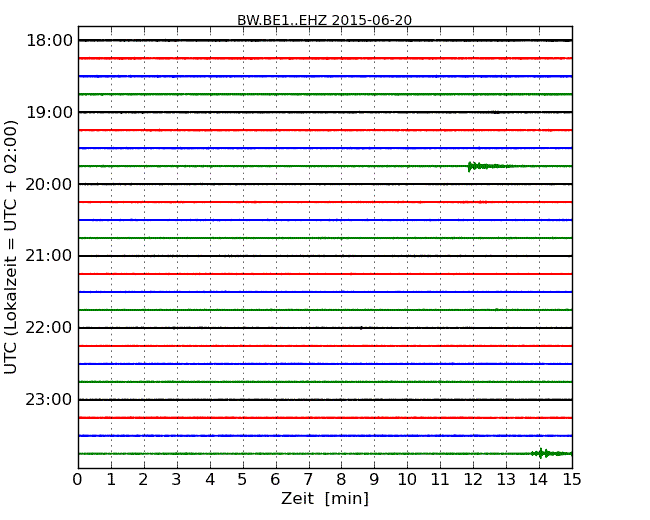
Task: Click x-axis tick label 5
Action: click(243, 479)
